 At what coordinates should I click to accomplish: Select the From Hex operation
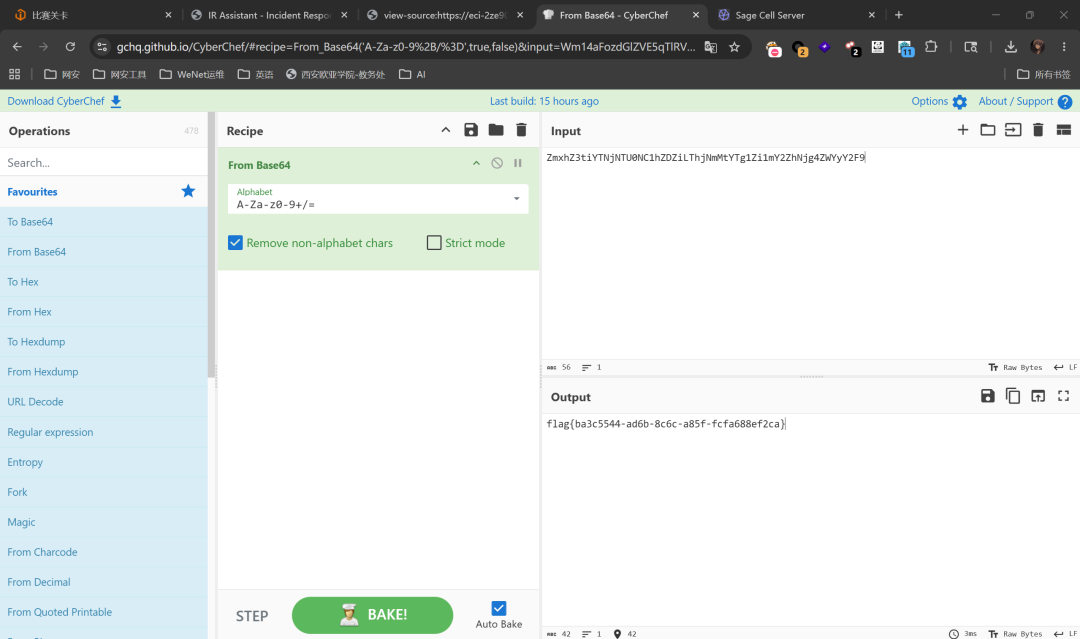coord(103,312)
